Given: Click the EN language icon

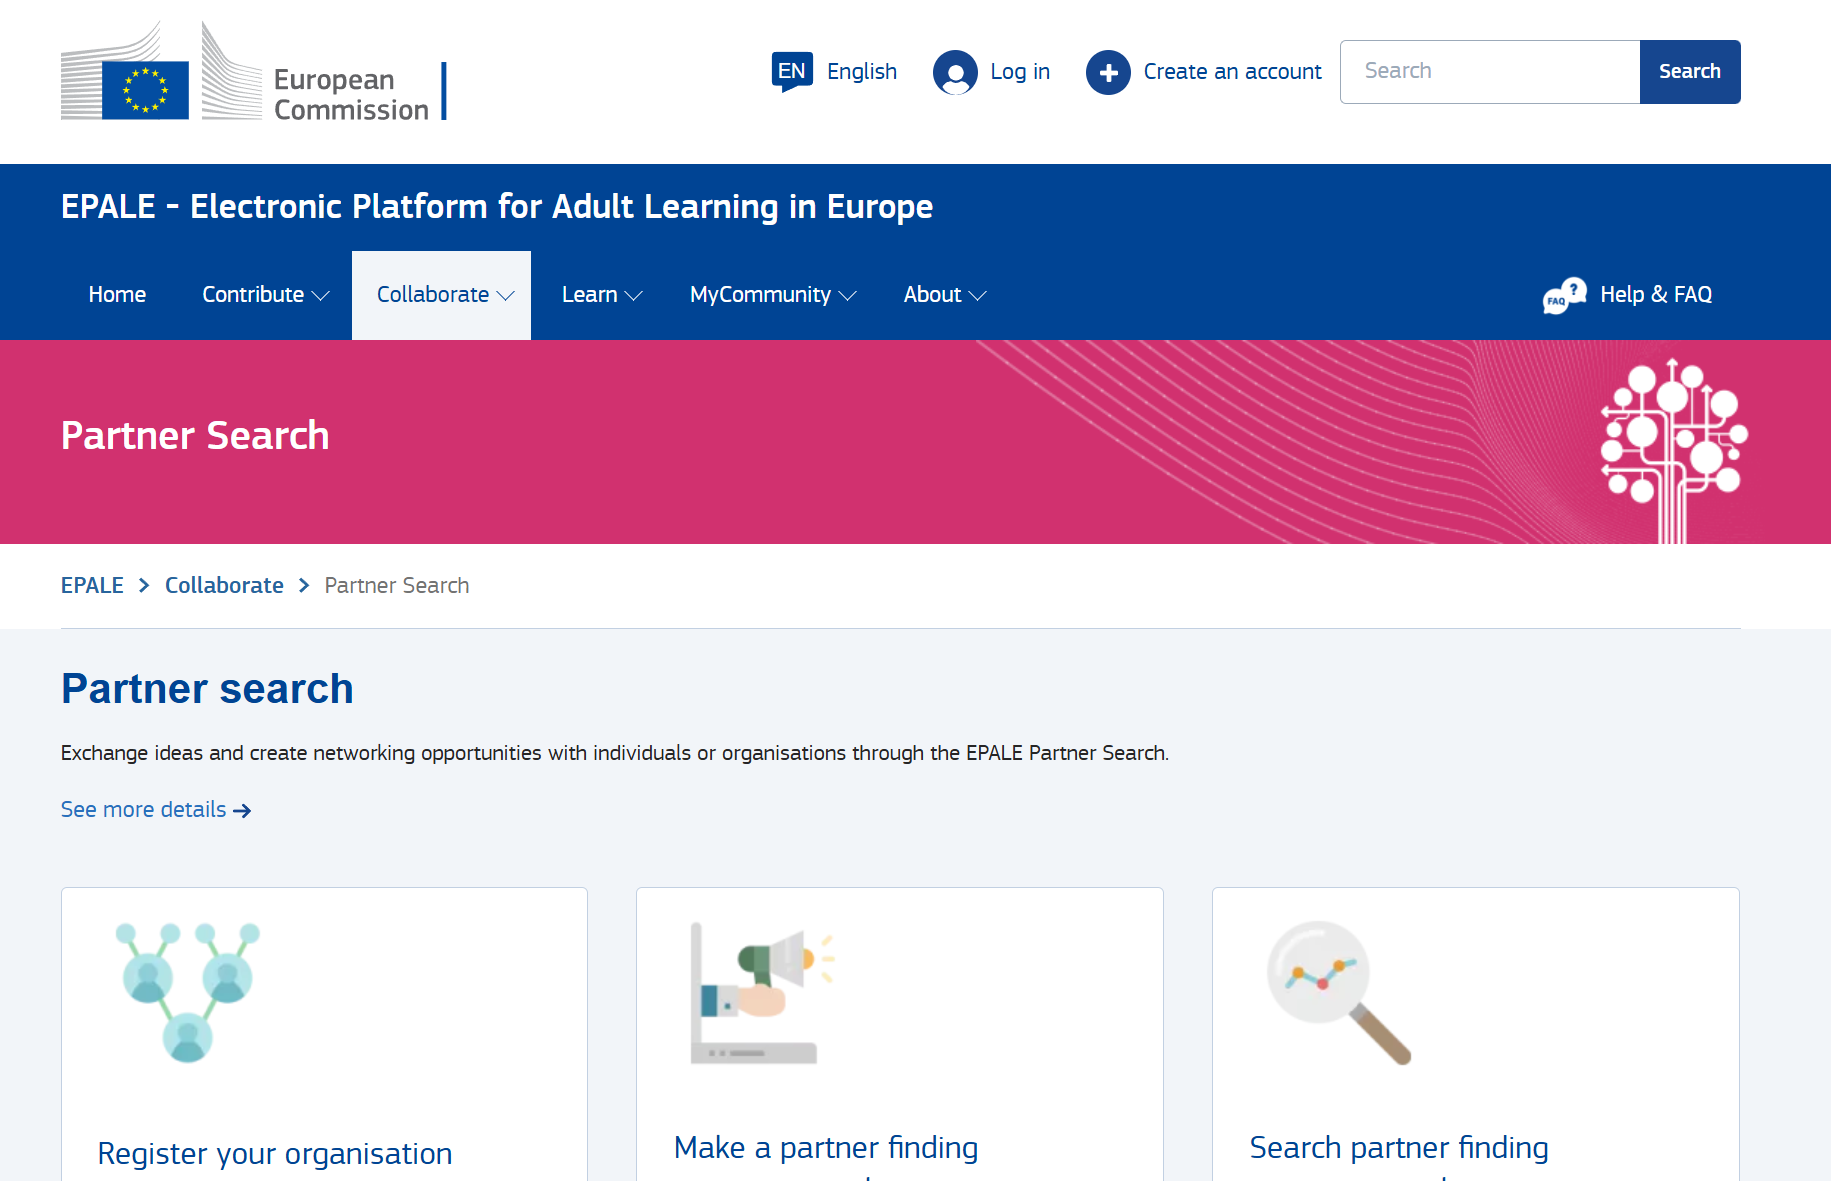Looking at the screenshot, I should tap(791, 72).
